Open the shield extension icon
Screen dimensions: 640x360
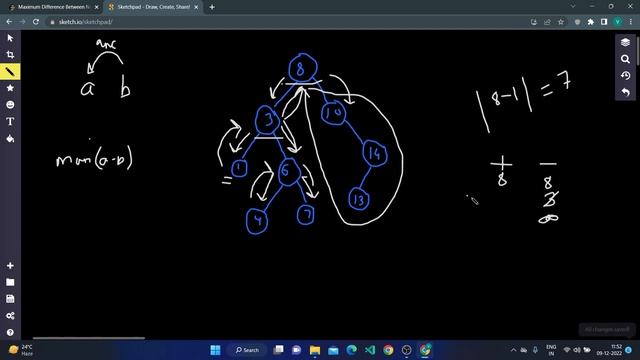577,22
